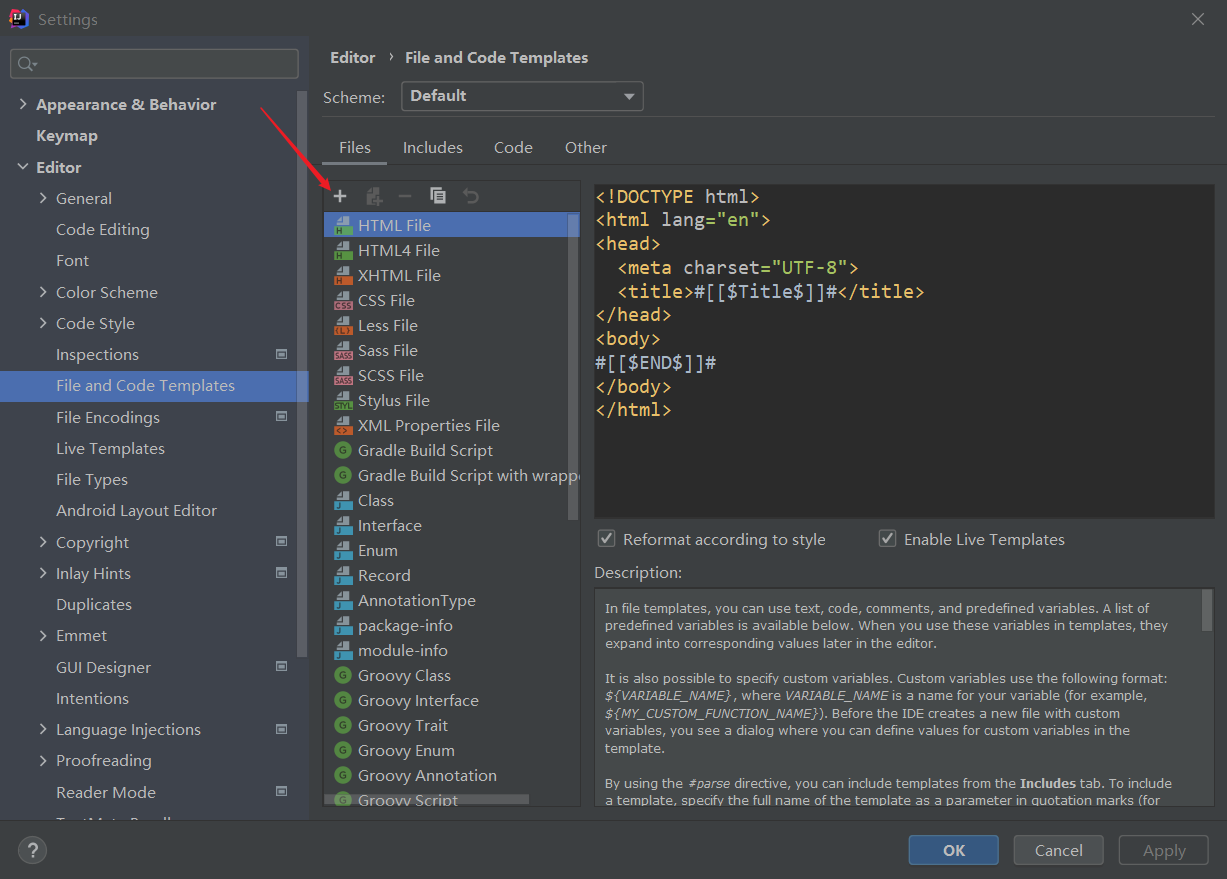
Task: Click the Copy Template toolbar icon
Action: 438,196
